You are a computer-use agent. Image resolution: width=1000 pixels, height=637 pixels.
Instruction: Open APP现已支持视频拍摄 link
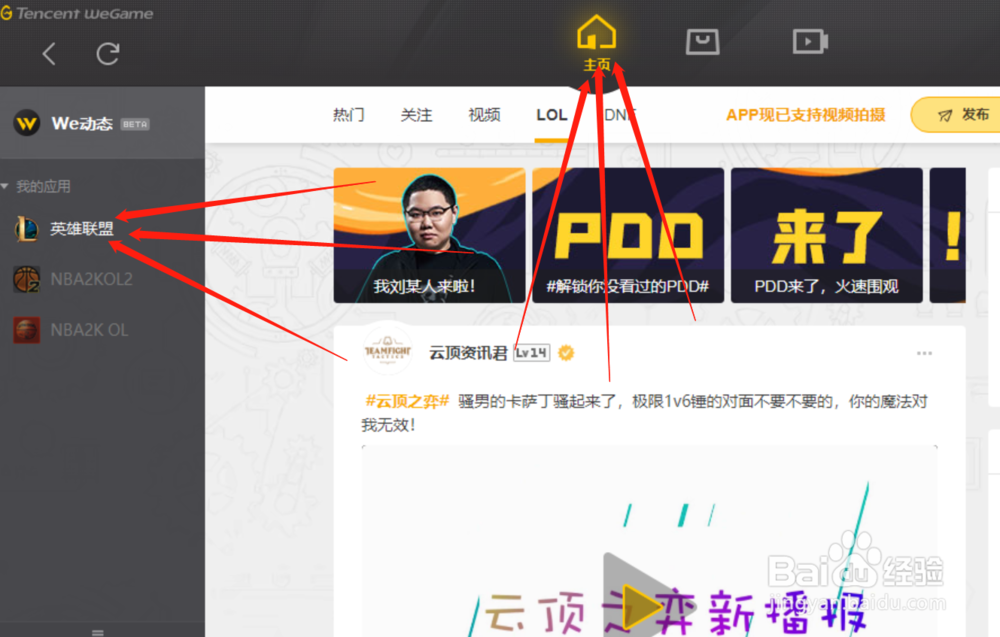point(805,115)
